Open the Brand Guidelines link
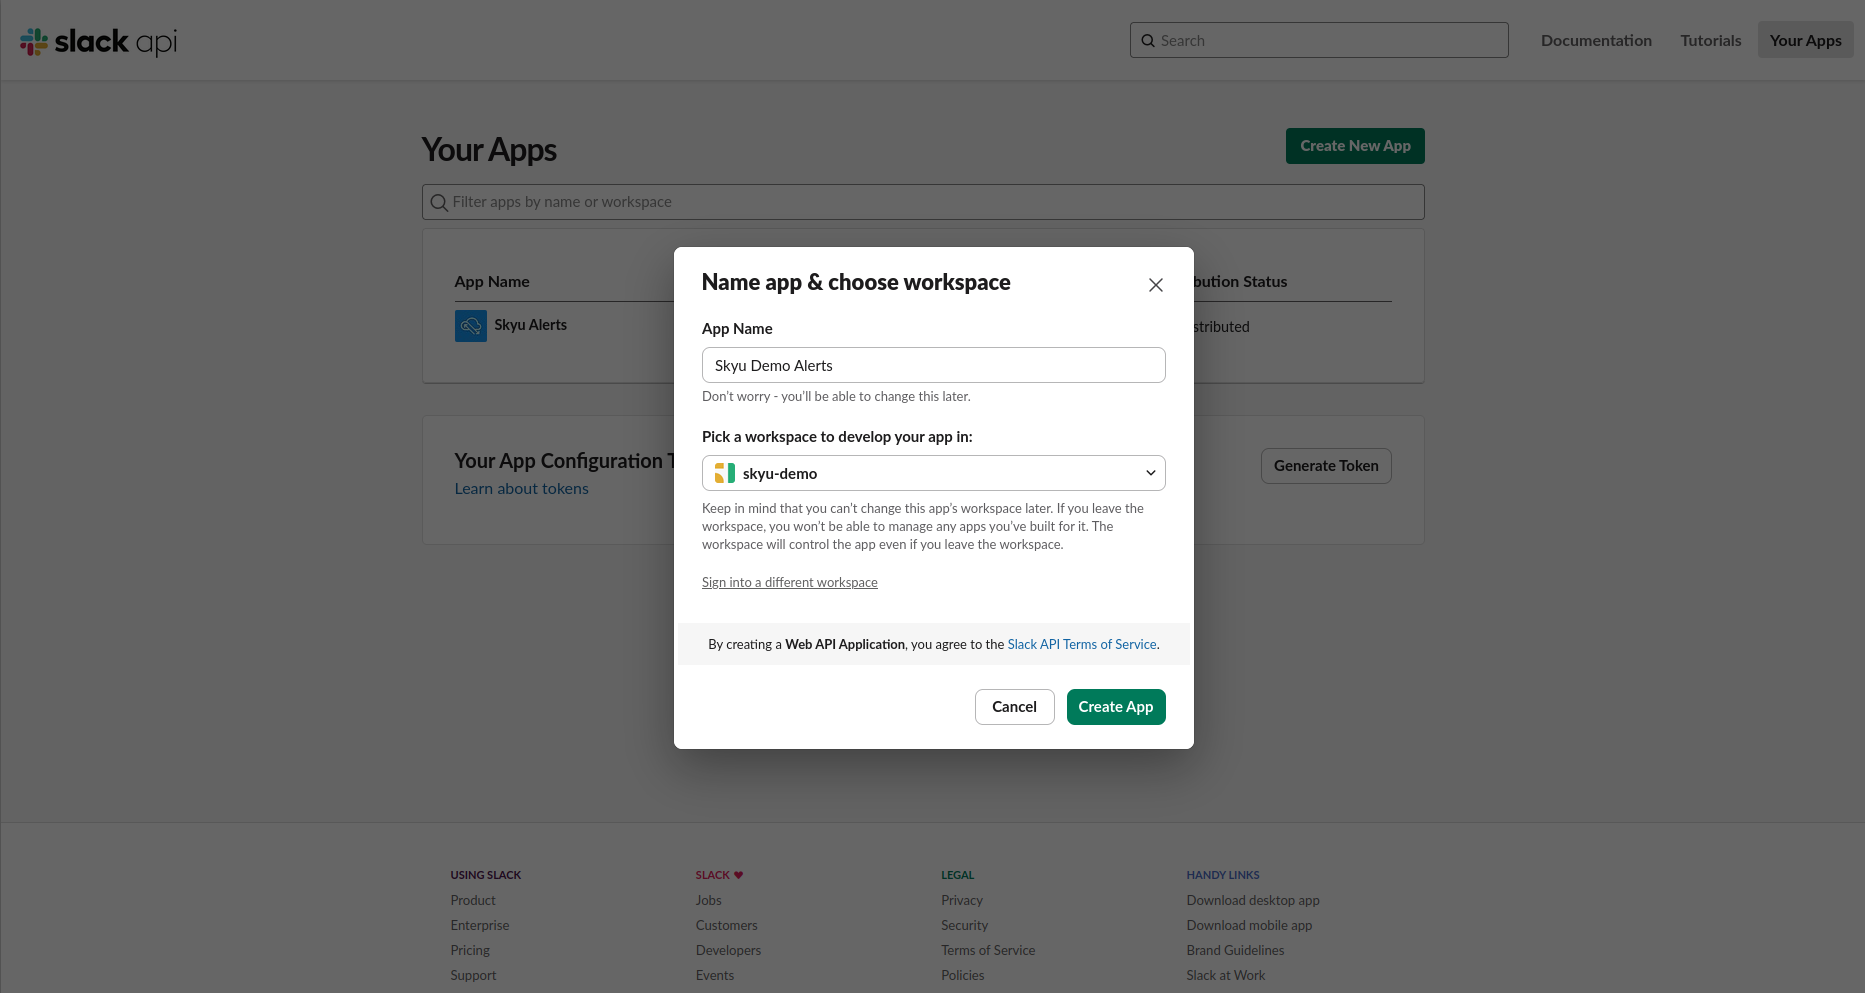The width and height of the screenshot is (1865, 993). 1236,950
